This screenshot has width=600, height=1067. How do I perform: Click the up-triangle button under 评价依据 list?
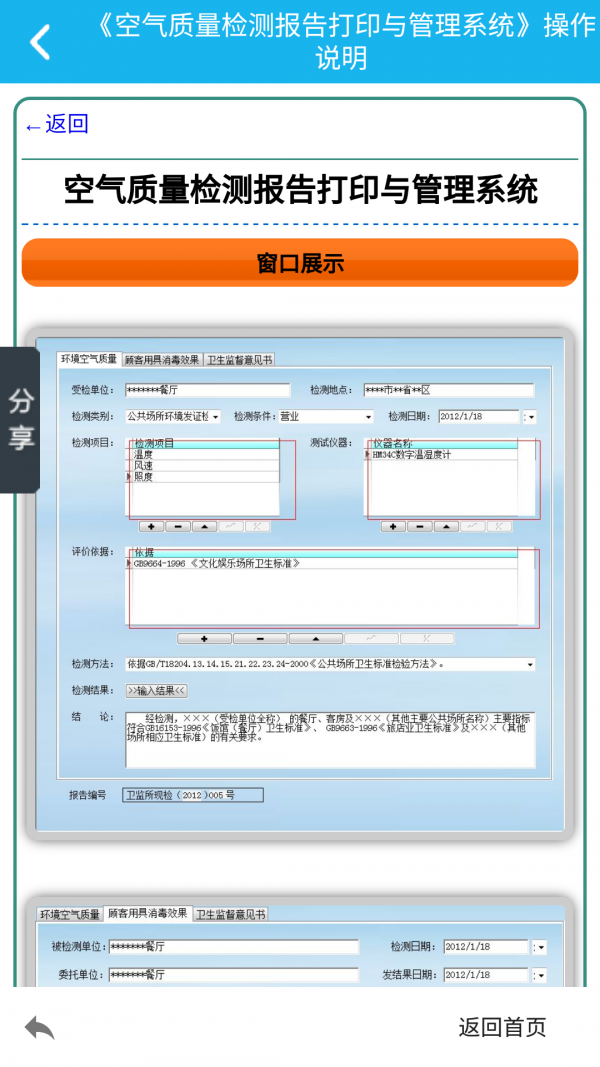tap(316, 639)
